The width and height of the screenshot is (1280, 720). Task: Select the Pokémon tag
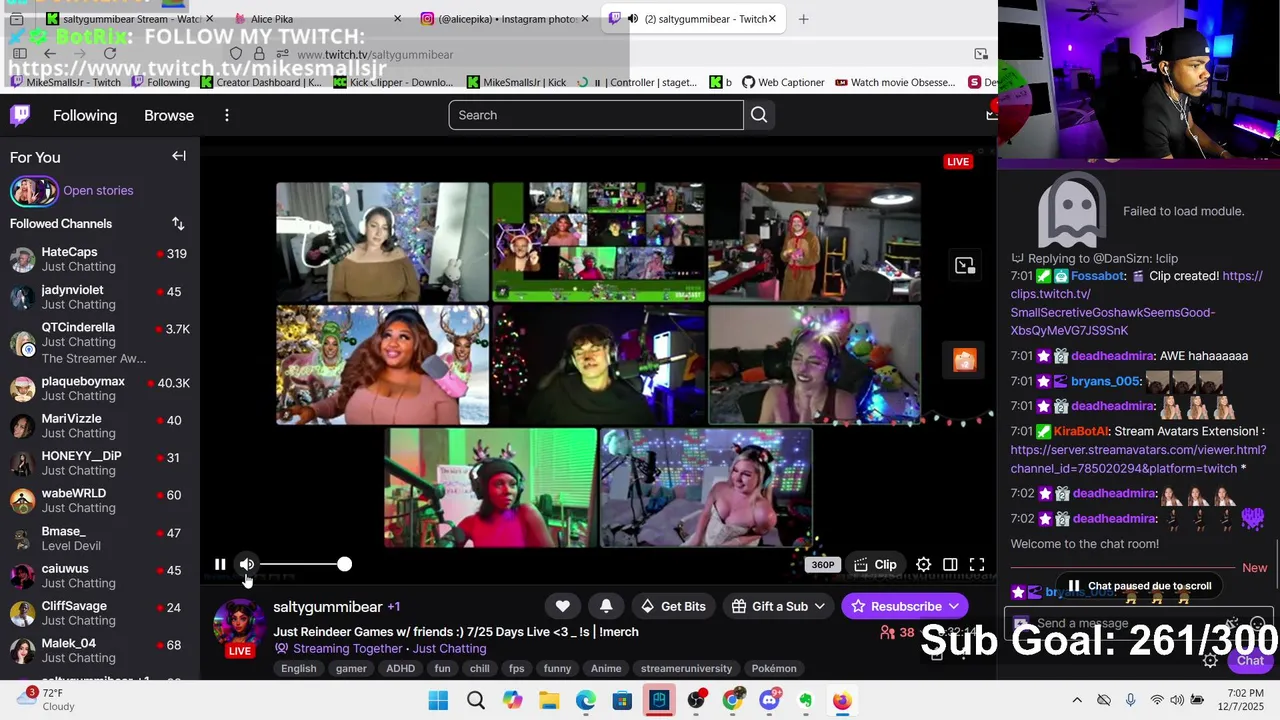(774, 669)
